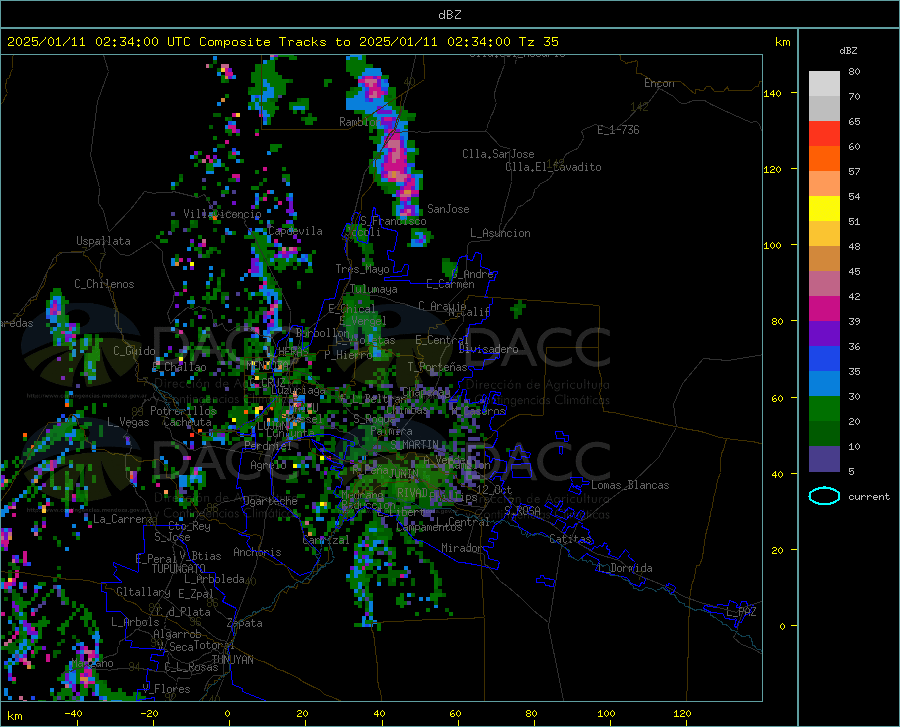Screen dimensions: 900x727
Task: Click the SanJose town label
Action: [448, 209]
